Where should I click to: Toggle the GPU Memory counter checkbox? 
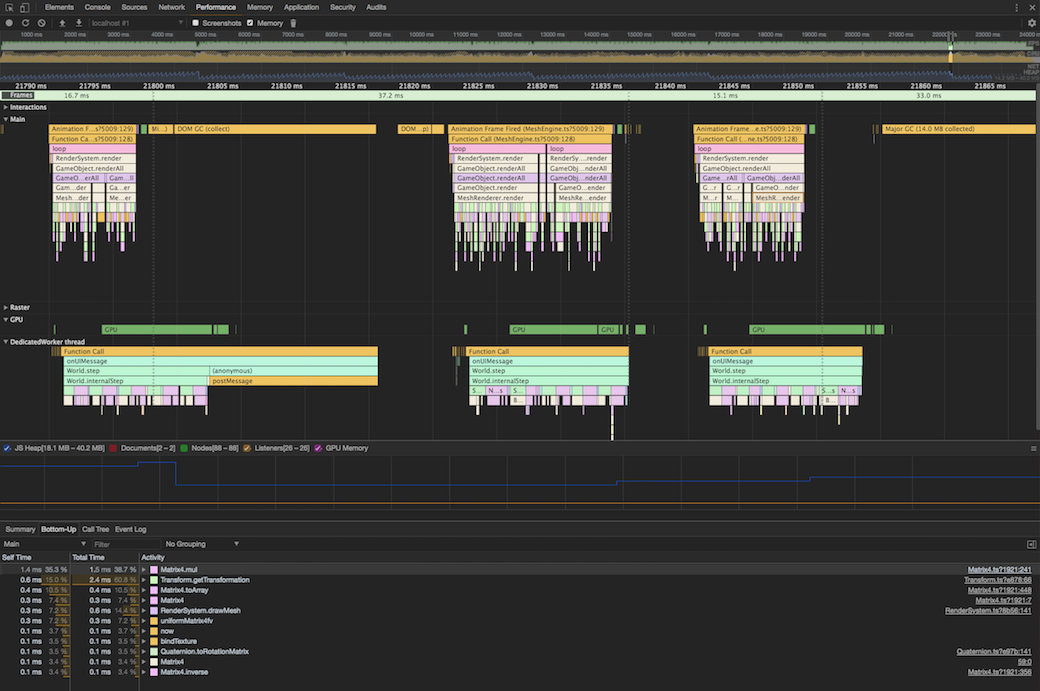(x=318, y=448)
